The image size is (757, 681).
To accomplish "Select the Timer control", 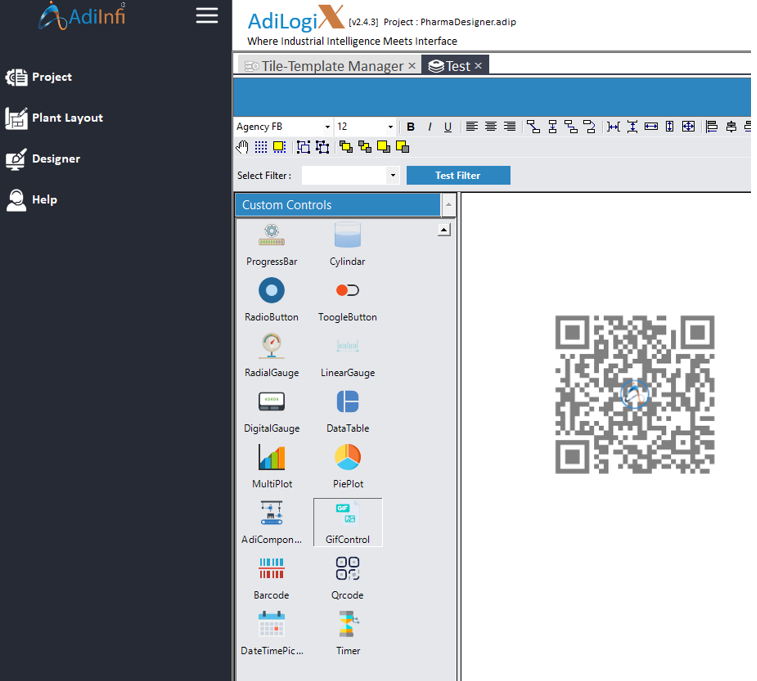I will tap(348, 634).
